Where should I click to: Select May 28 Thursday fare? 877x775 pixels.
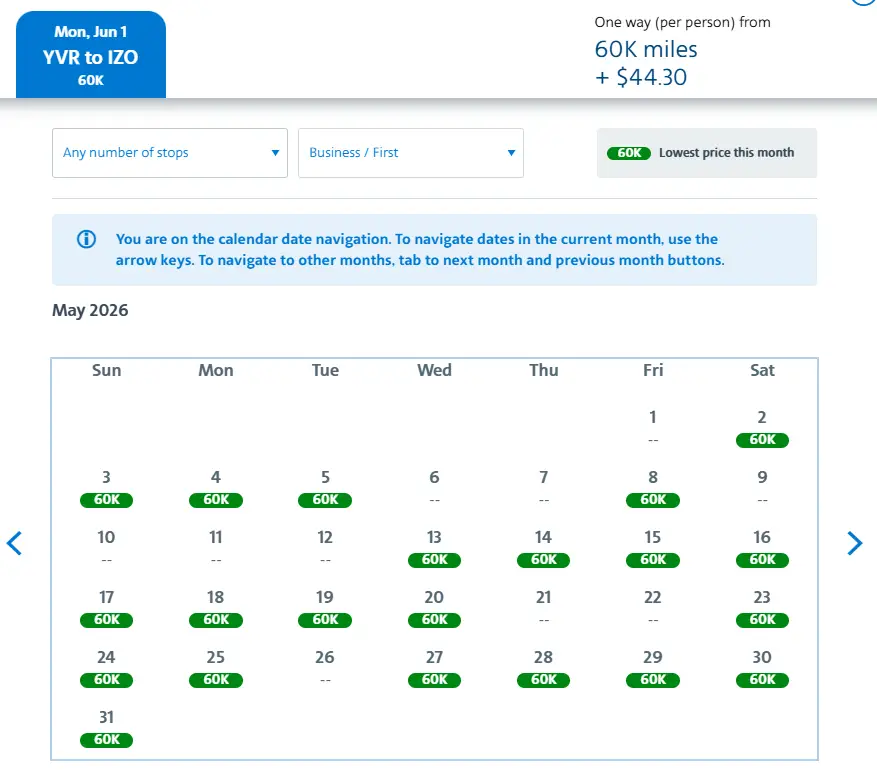click(x=543, y=668)
